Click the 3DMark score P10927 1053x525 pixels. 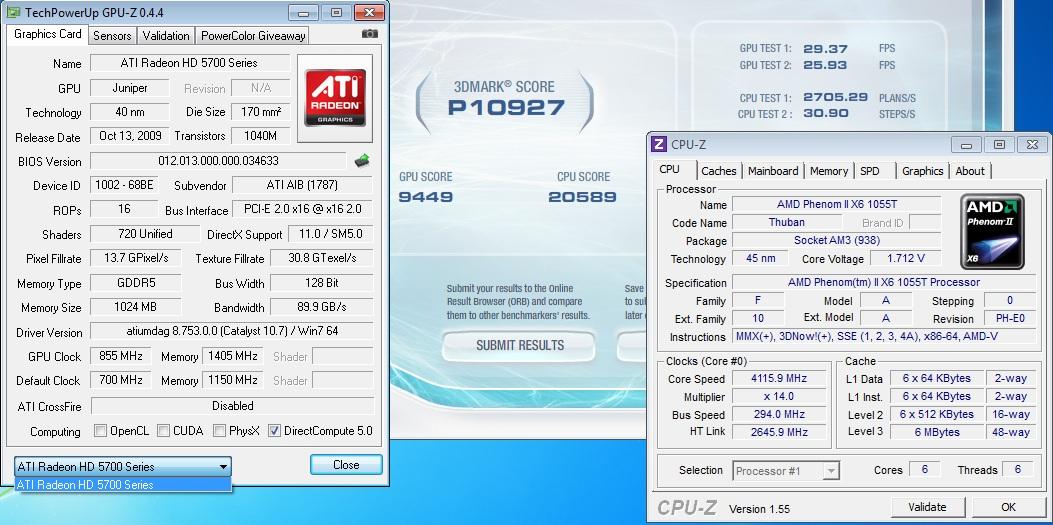[506, 108]
